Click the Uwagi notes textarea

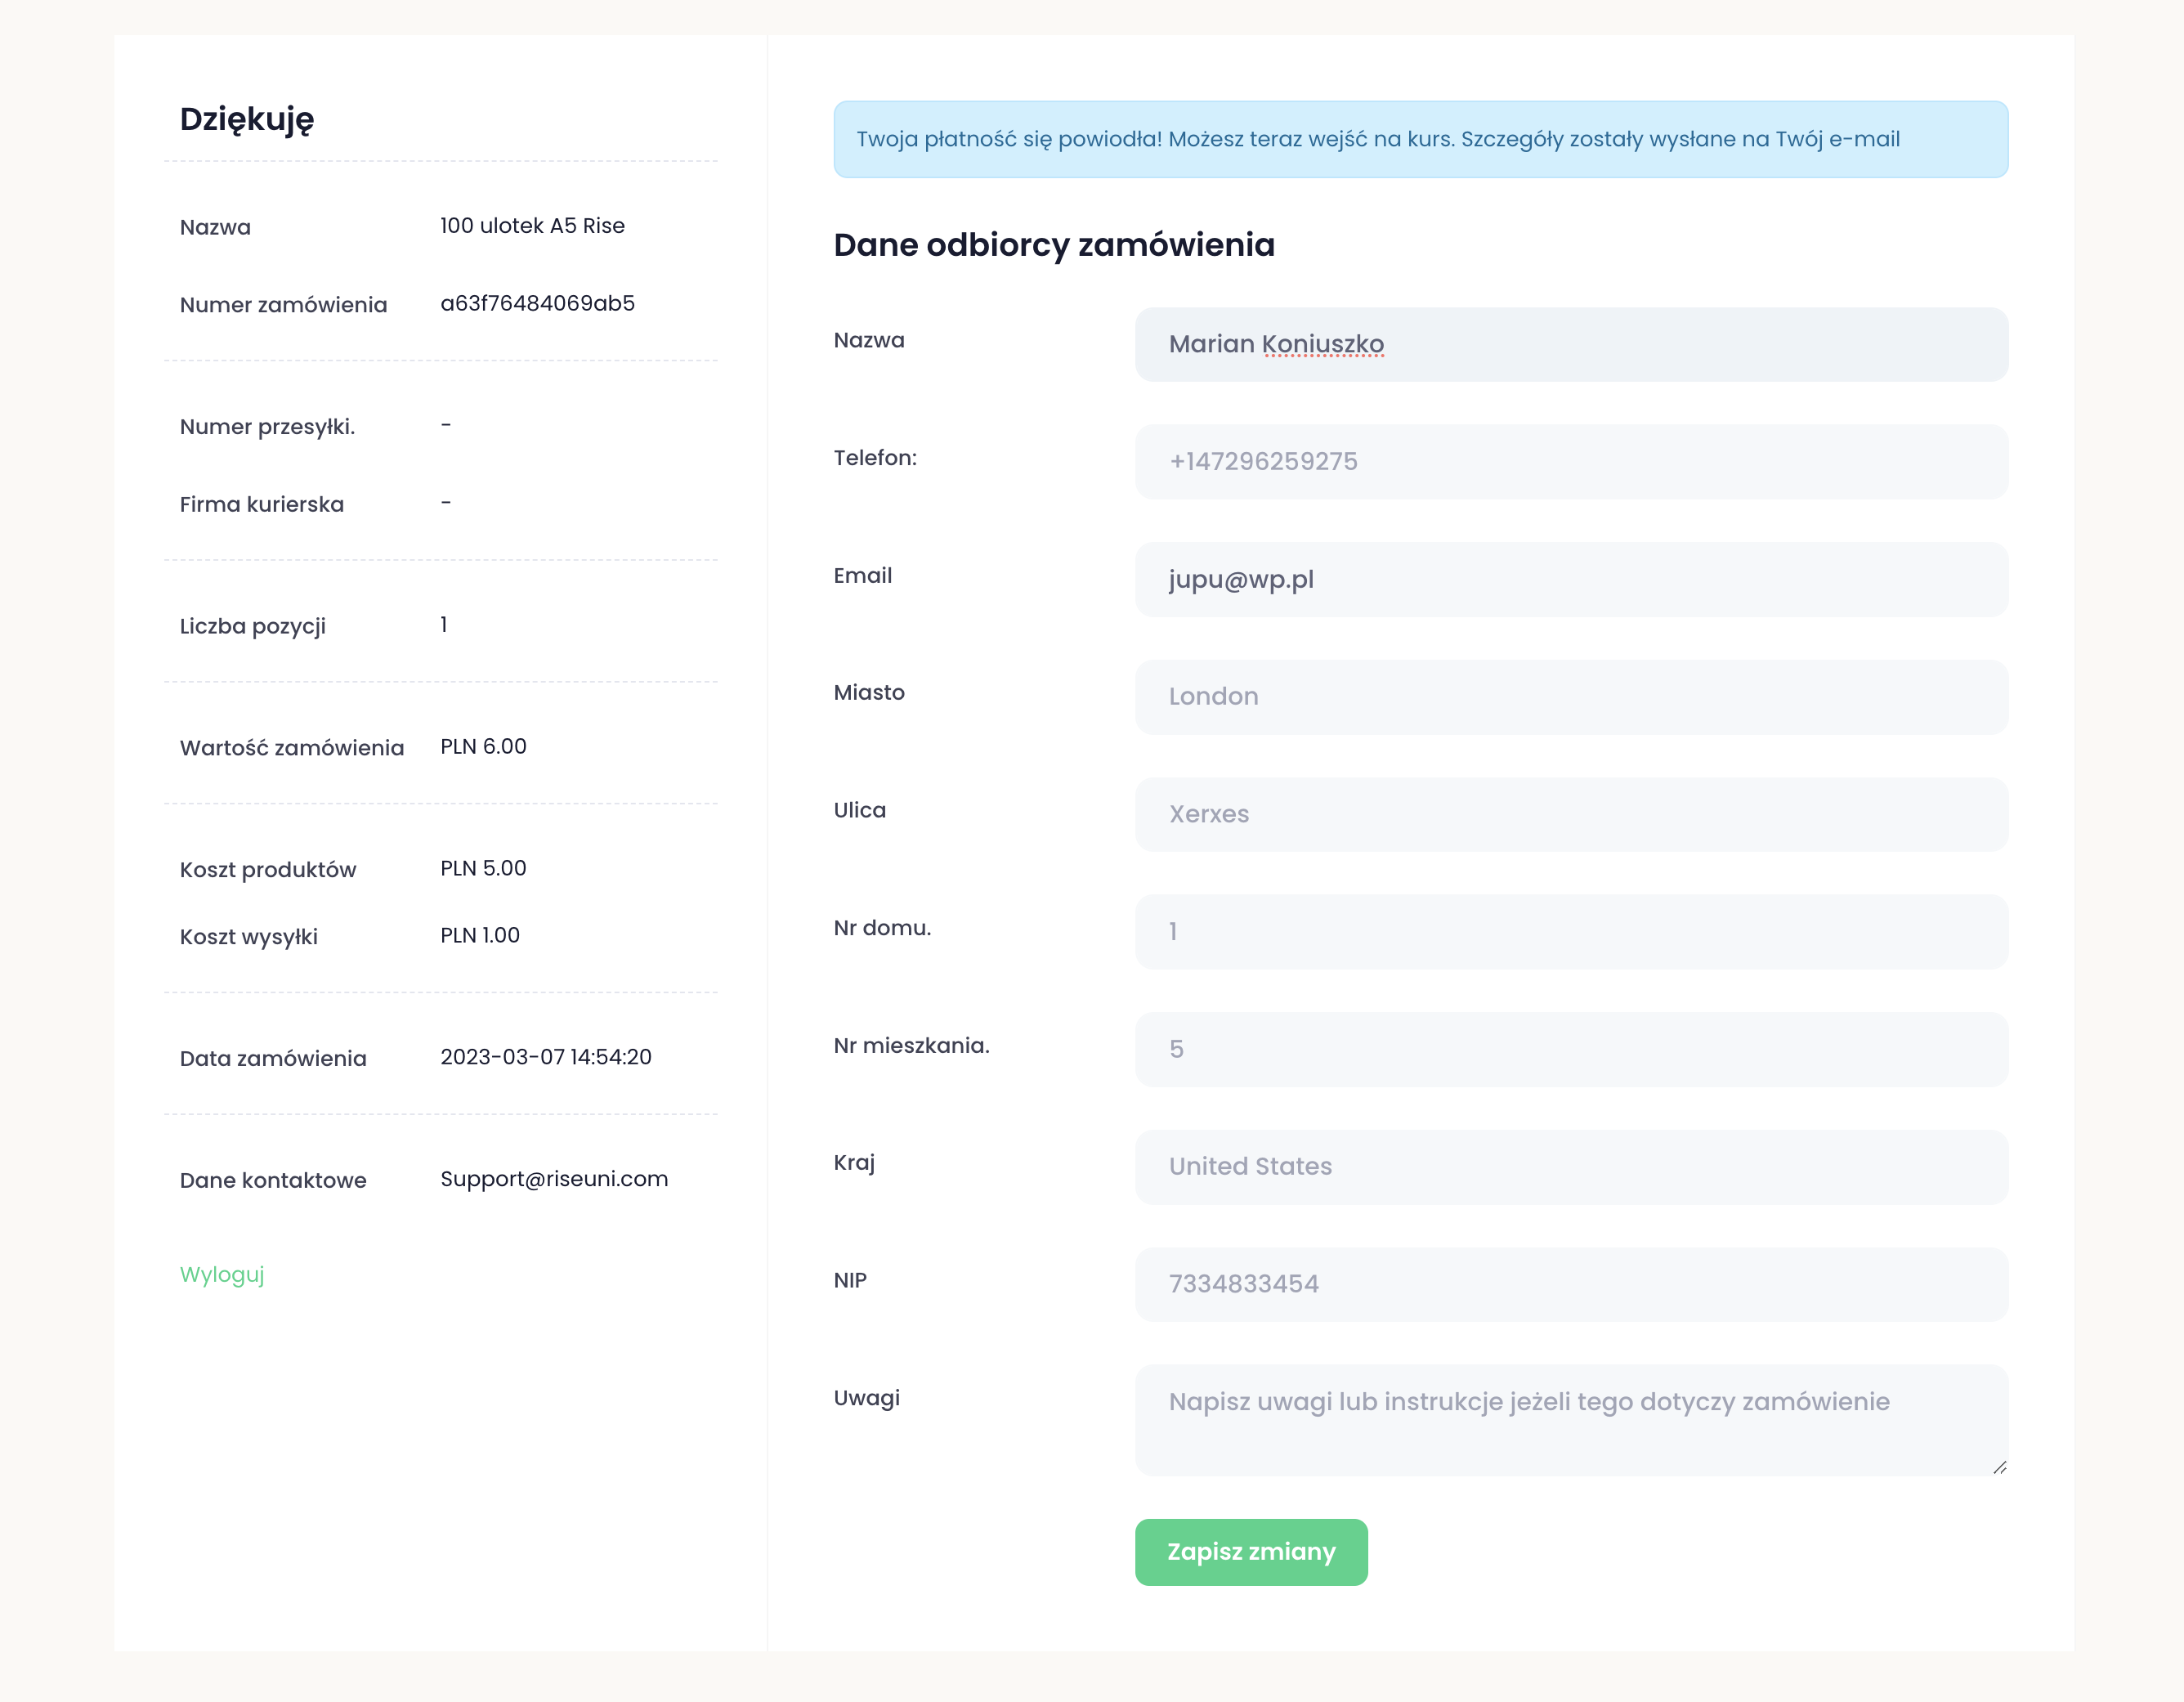(1570, 1420)
